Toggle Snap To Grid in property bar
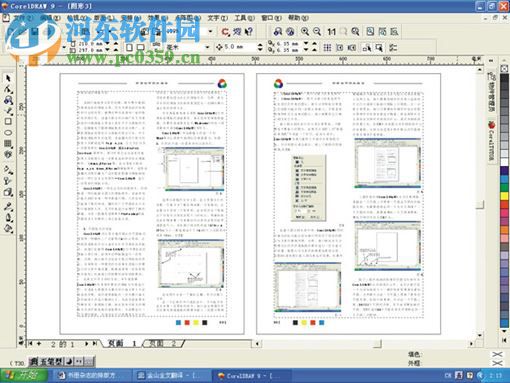 click(327, 48)
